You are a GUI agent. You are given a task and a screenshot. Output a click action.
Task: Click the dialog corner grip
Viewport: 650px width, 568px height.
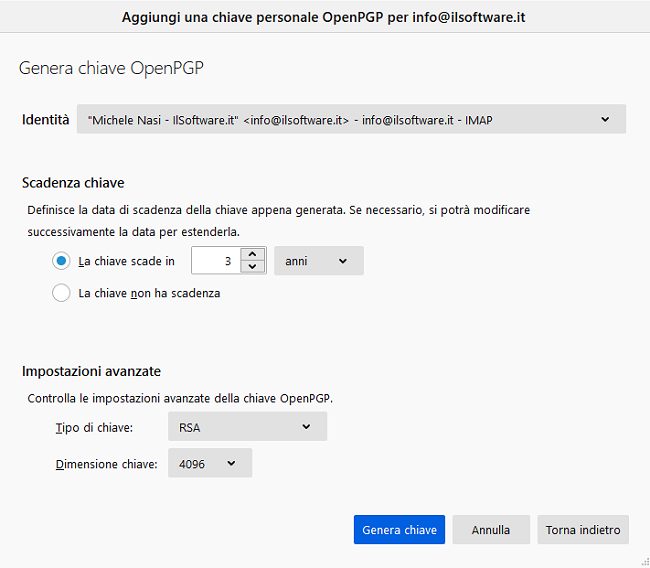pos(645,562)
